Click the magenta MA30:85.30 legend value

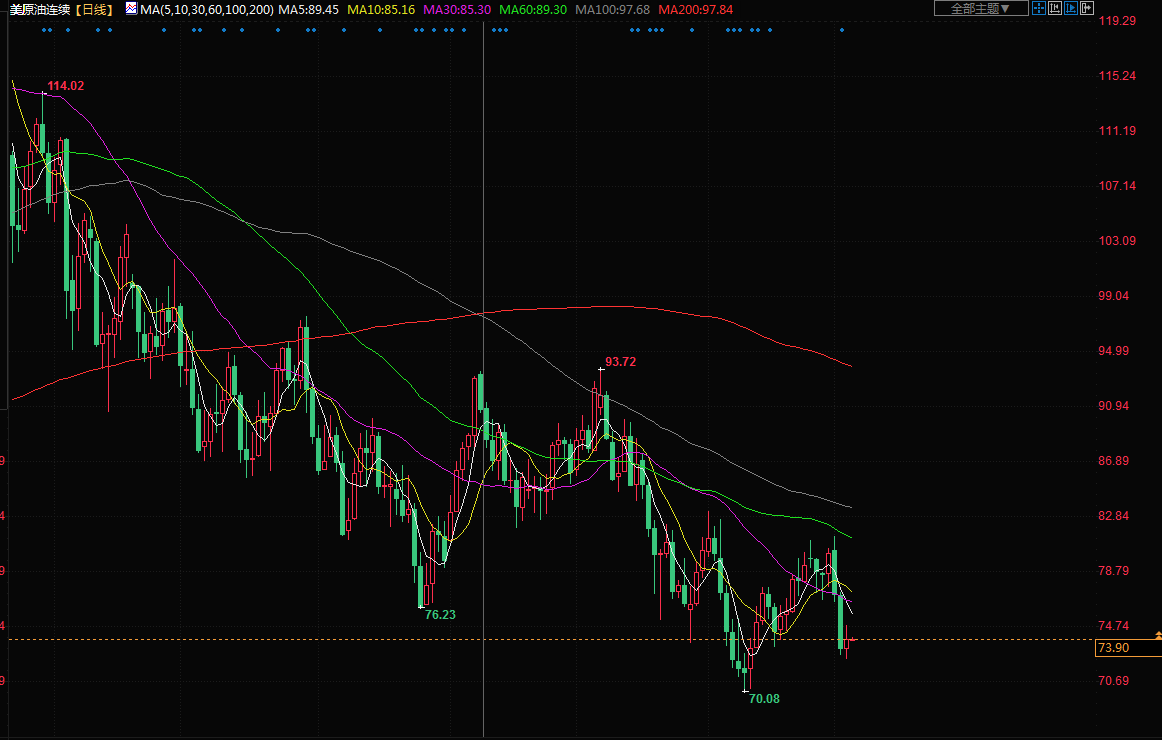coord(457,9)
